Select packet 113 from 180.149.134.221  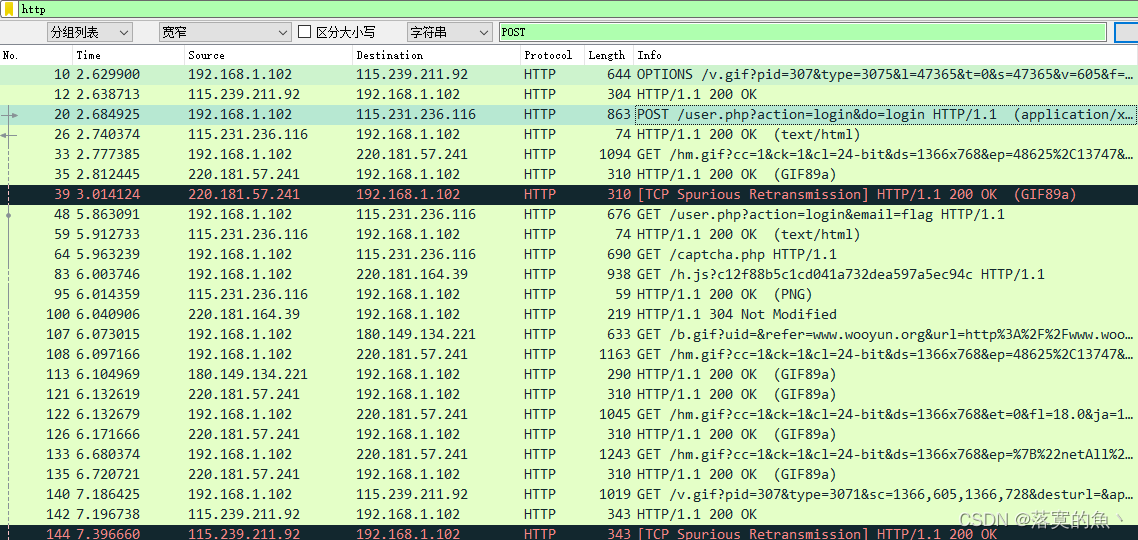pyautogui.click(x=569, y=375)
